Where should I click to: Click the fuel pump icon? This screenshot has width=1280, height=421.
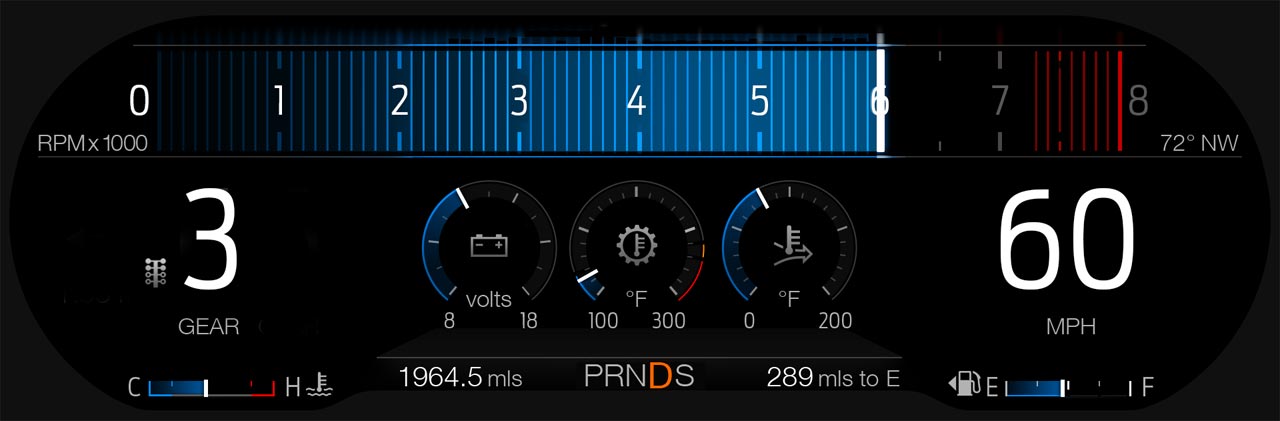pos(966,386)
